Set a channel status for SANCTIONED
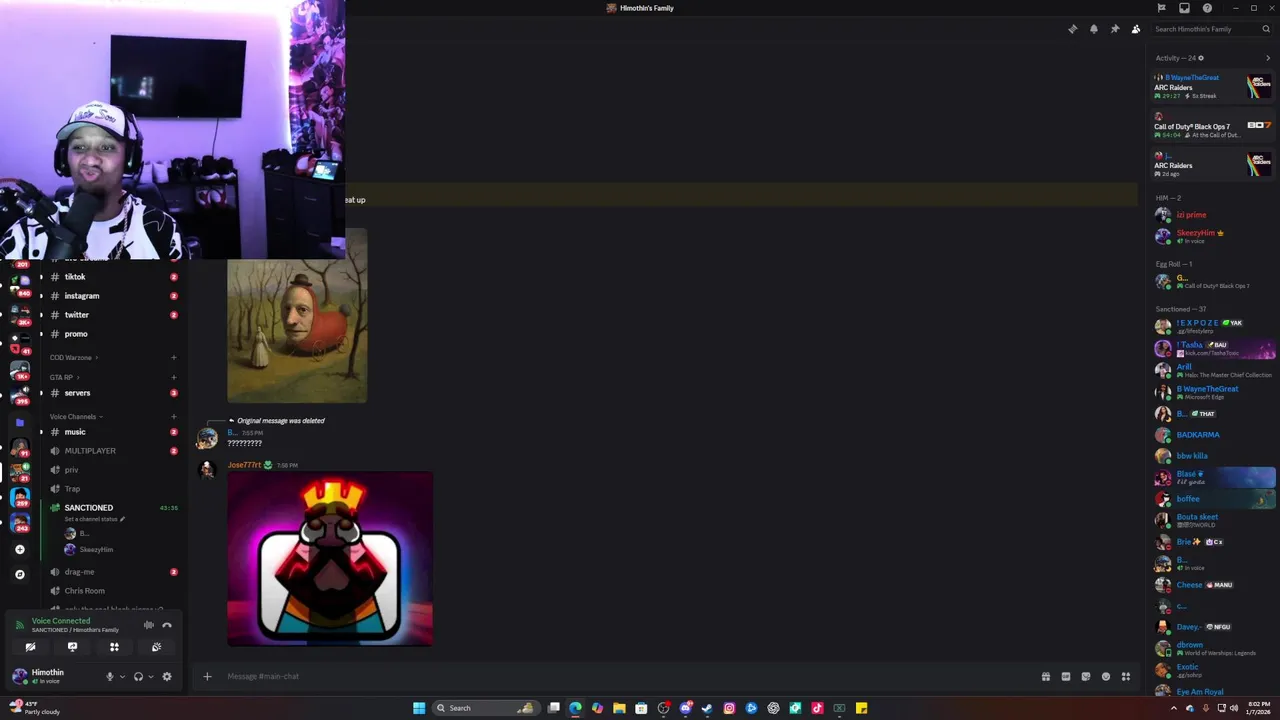 click(x=95, y=519)
